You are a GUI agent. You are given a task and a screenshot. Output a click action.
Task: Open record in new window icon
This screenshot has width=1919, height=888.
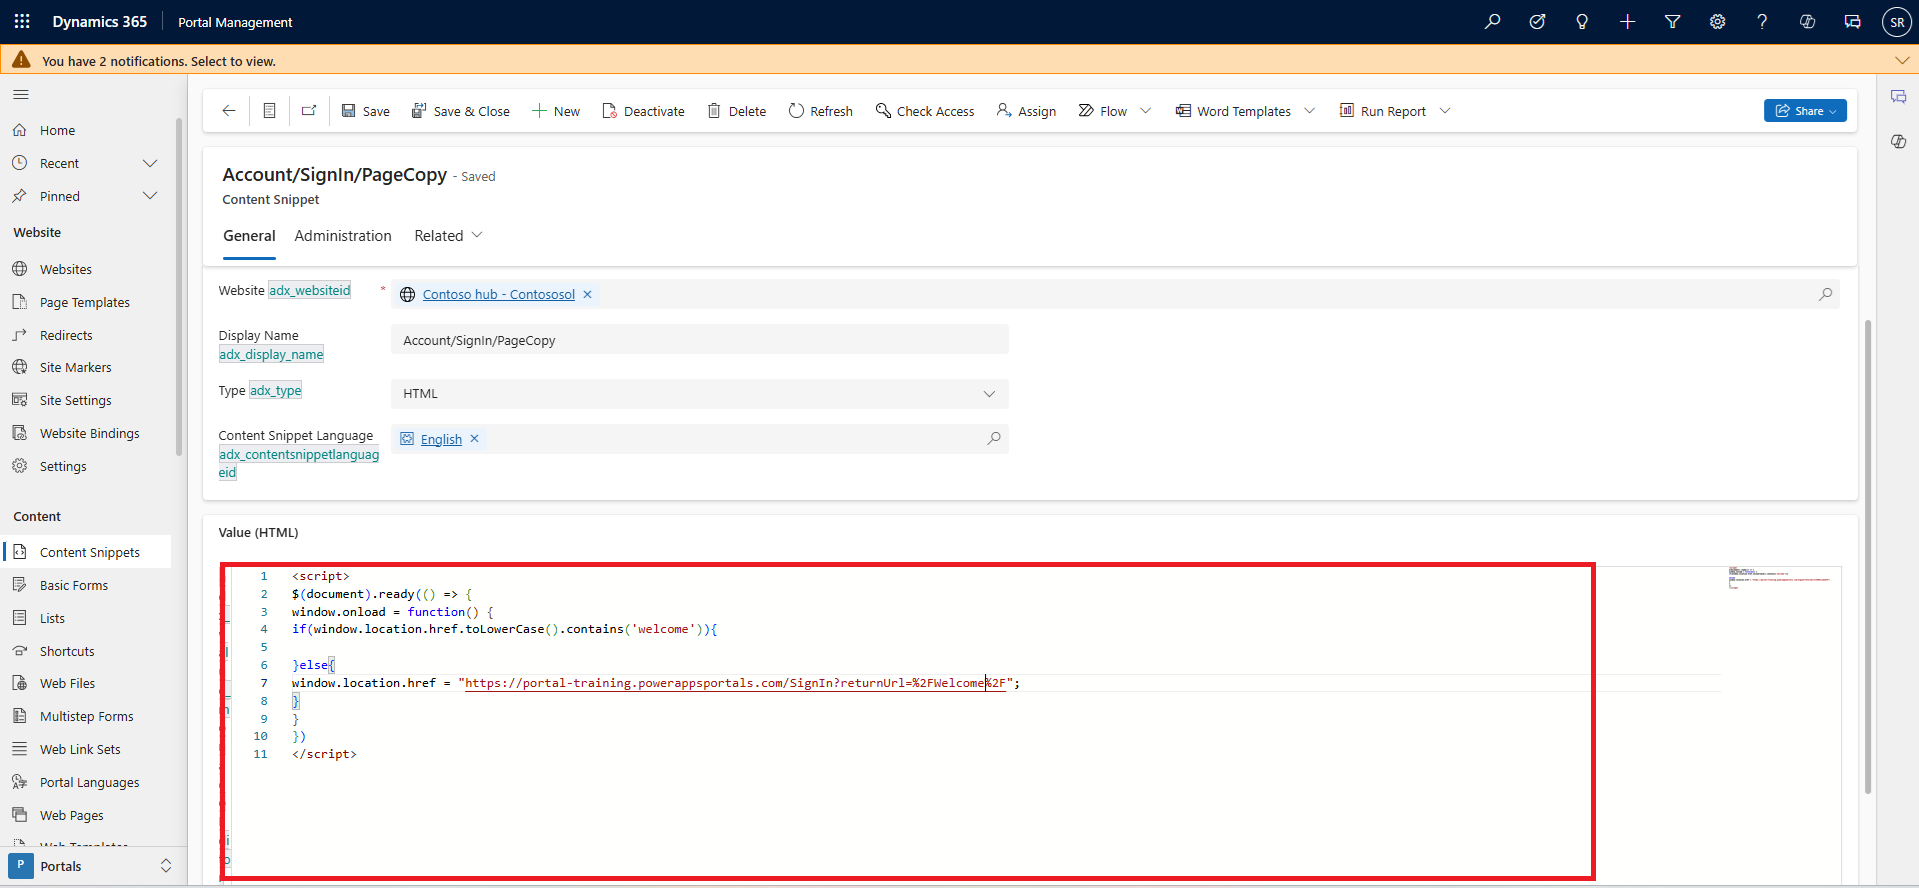[x=309, y=111]
